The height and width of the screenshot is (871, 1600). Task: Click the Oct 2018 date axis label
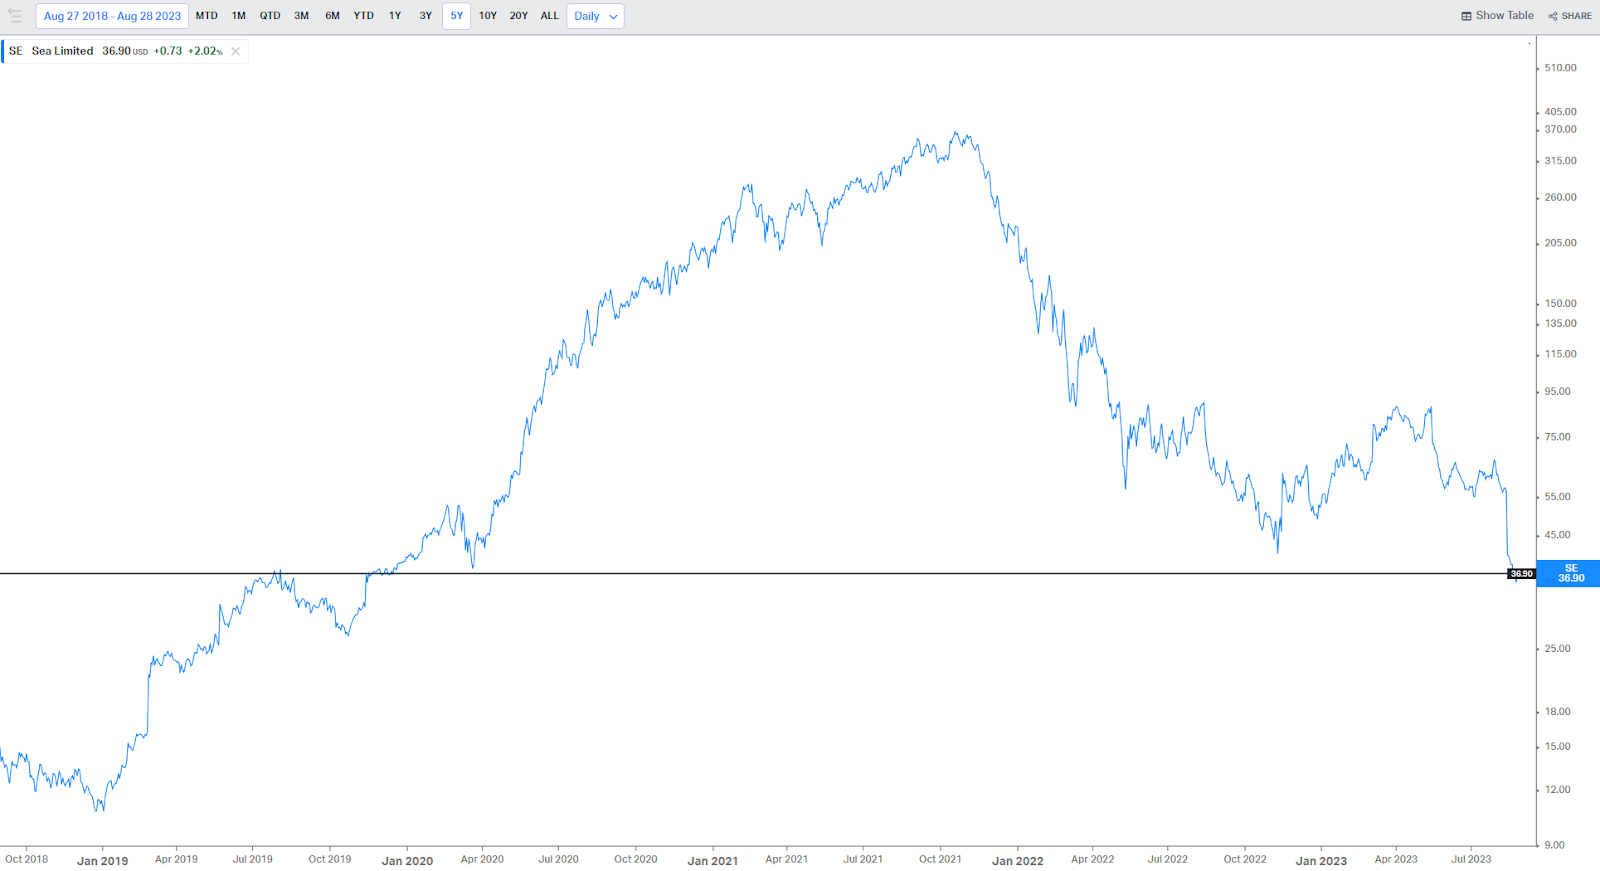(x=26, y=859)
